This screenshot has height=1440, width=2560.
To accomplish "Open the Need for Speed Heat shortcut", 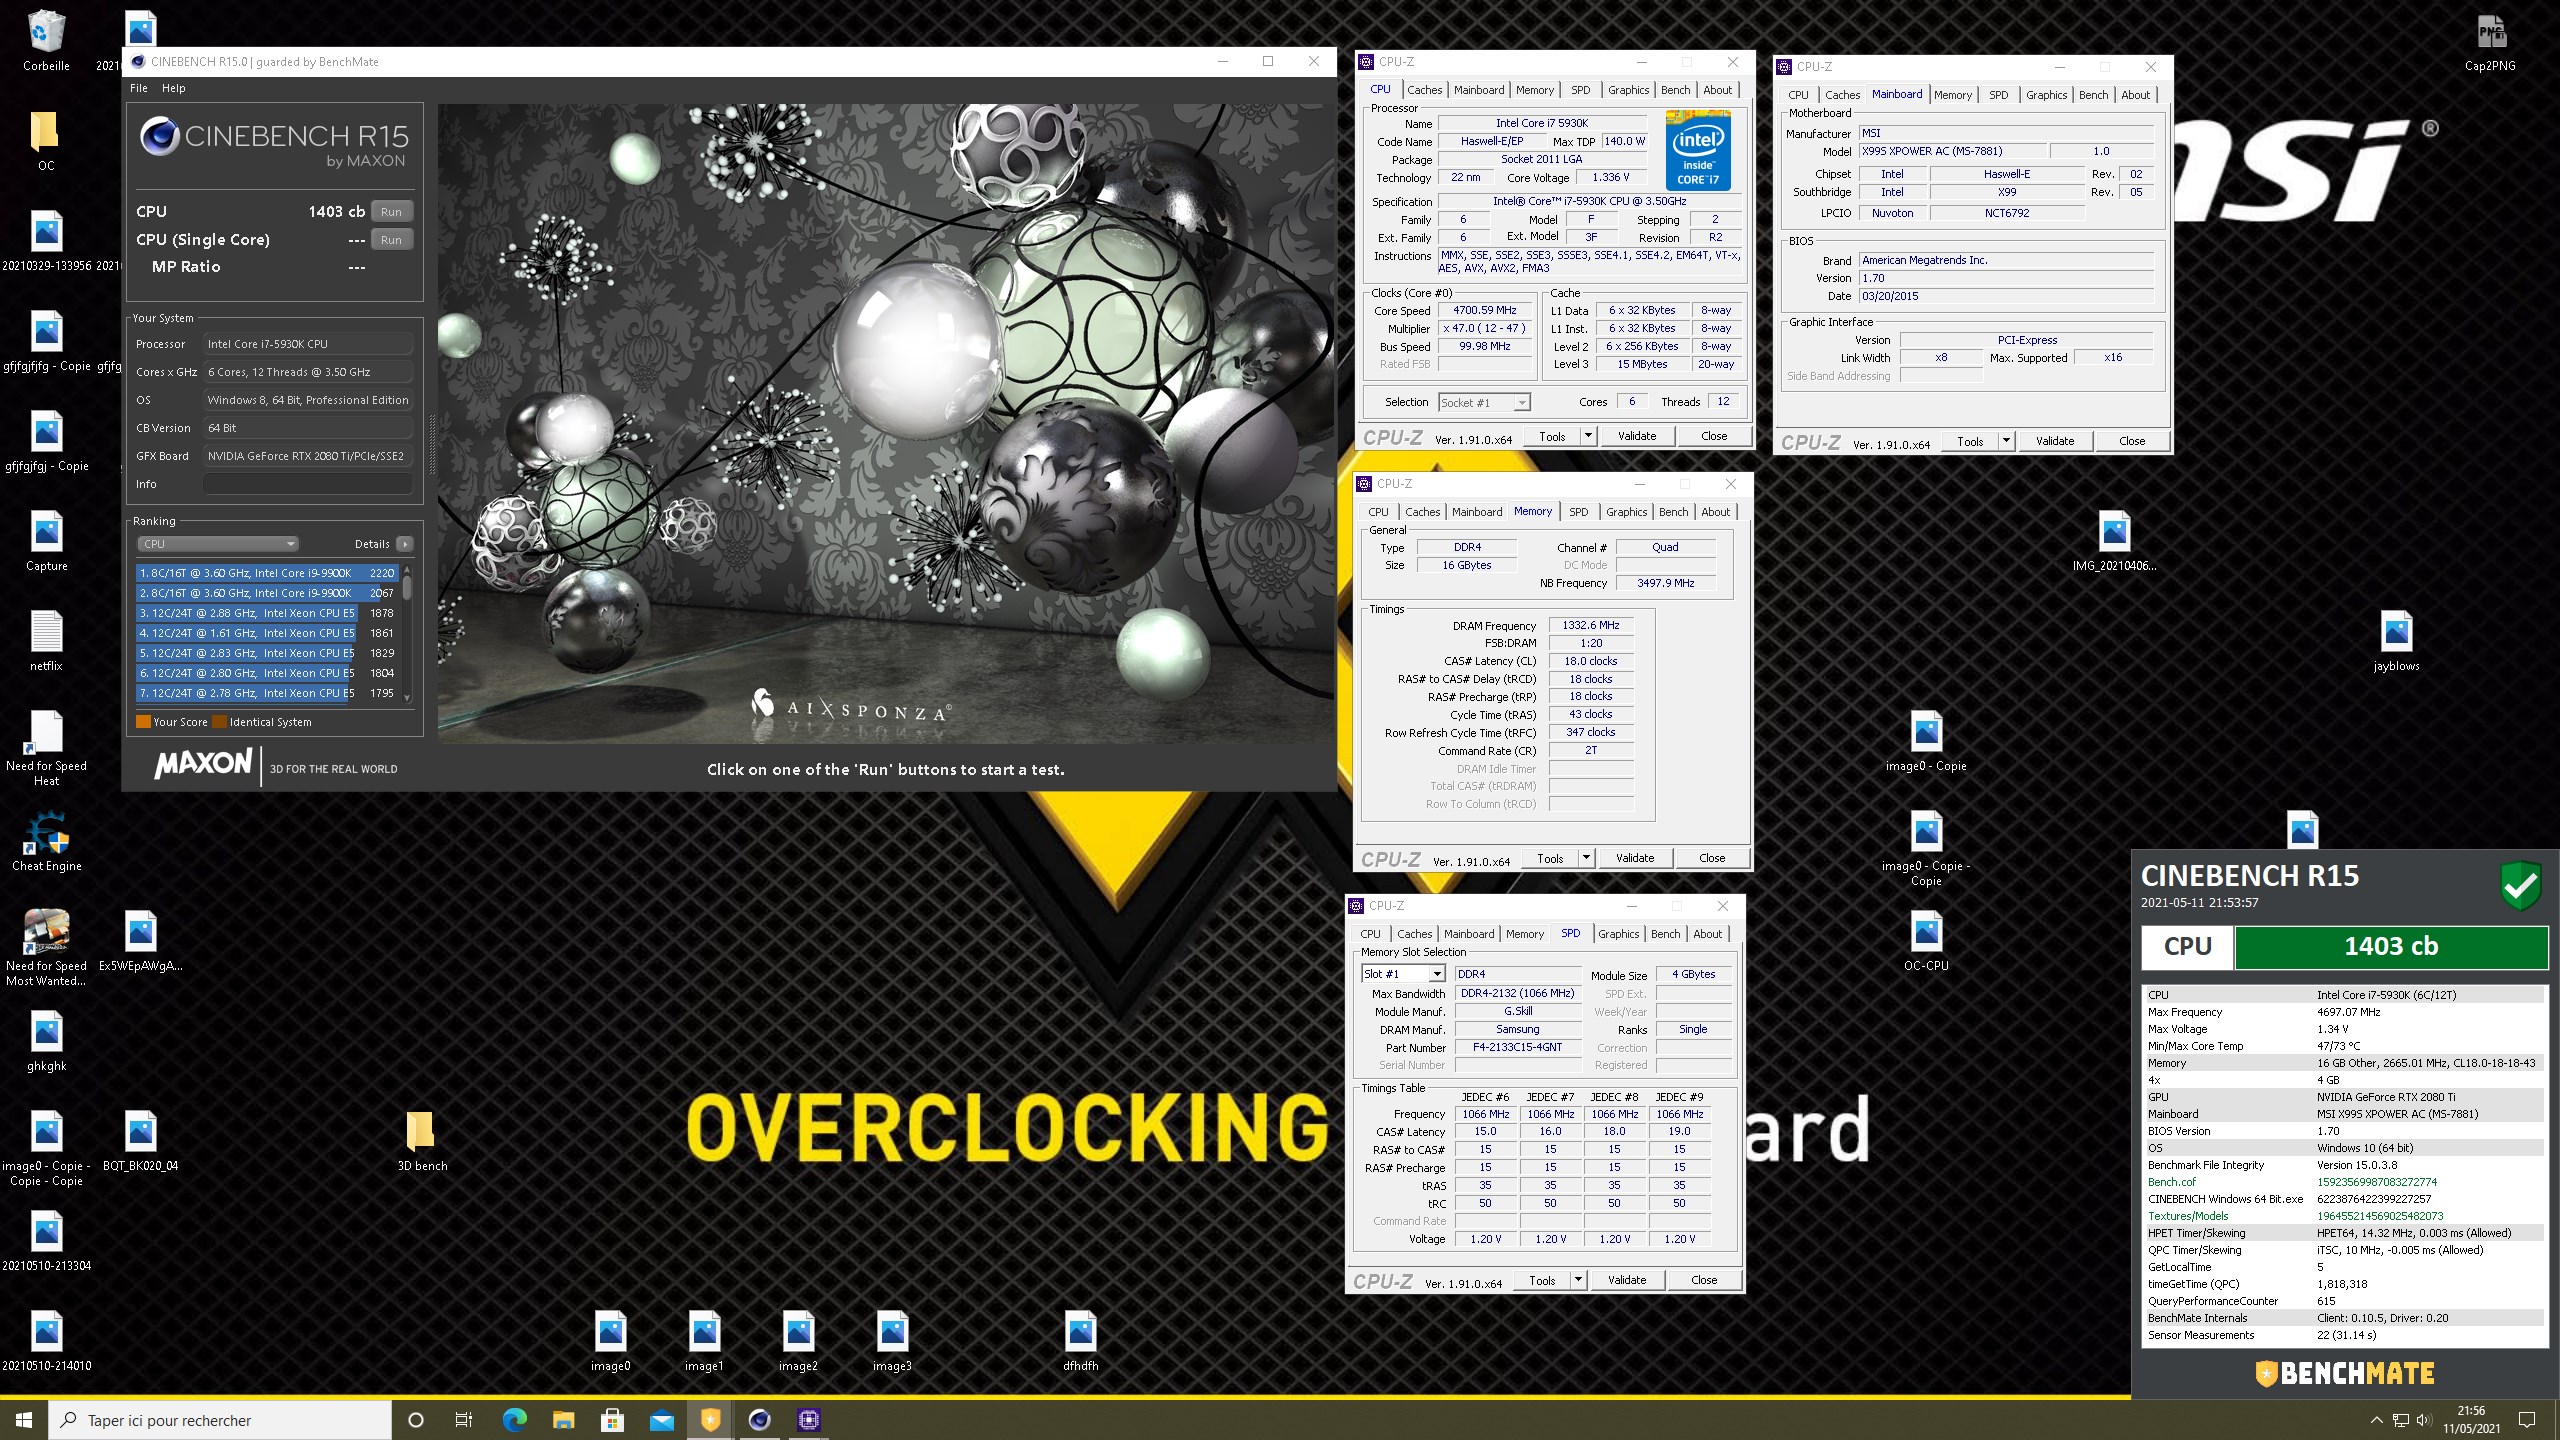I will click(46, 747).
